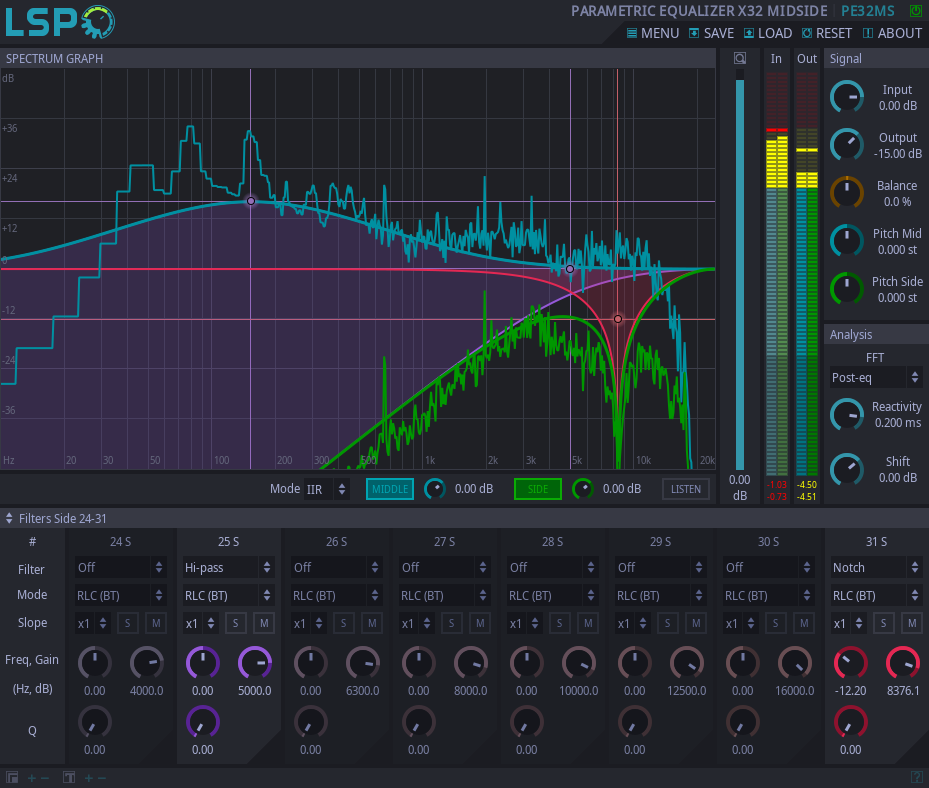This screenshot has width=929, height=788.
Task: Open the 25 S Hi-pass filter dropdown
Action: click(228, 568)
